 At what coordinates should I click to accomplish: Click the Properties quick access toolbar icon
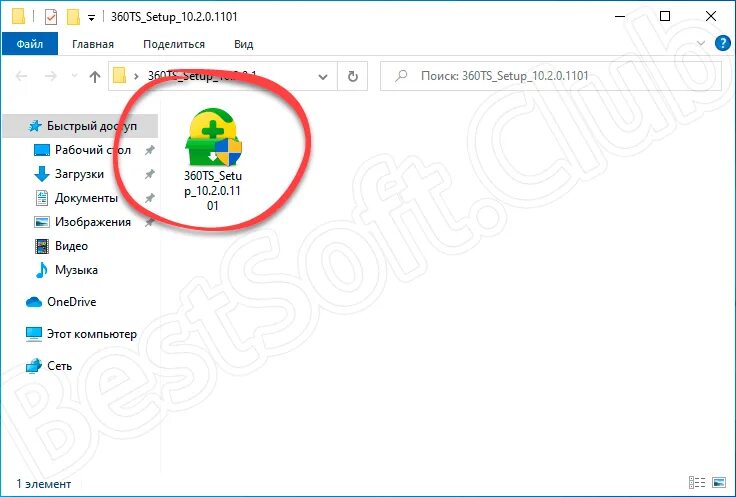tap(51, 17)
